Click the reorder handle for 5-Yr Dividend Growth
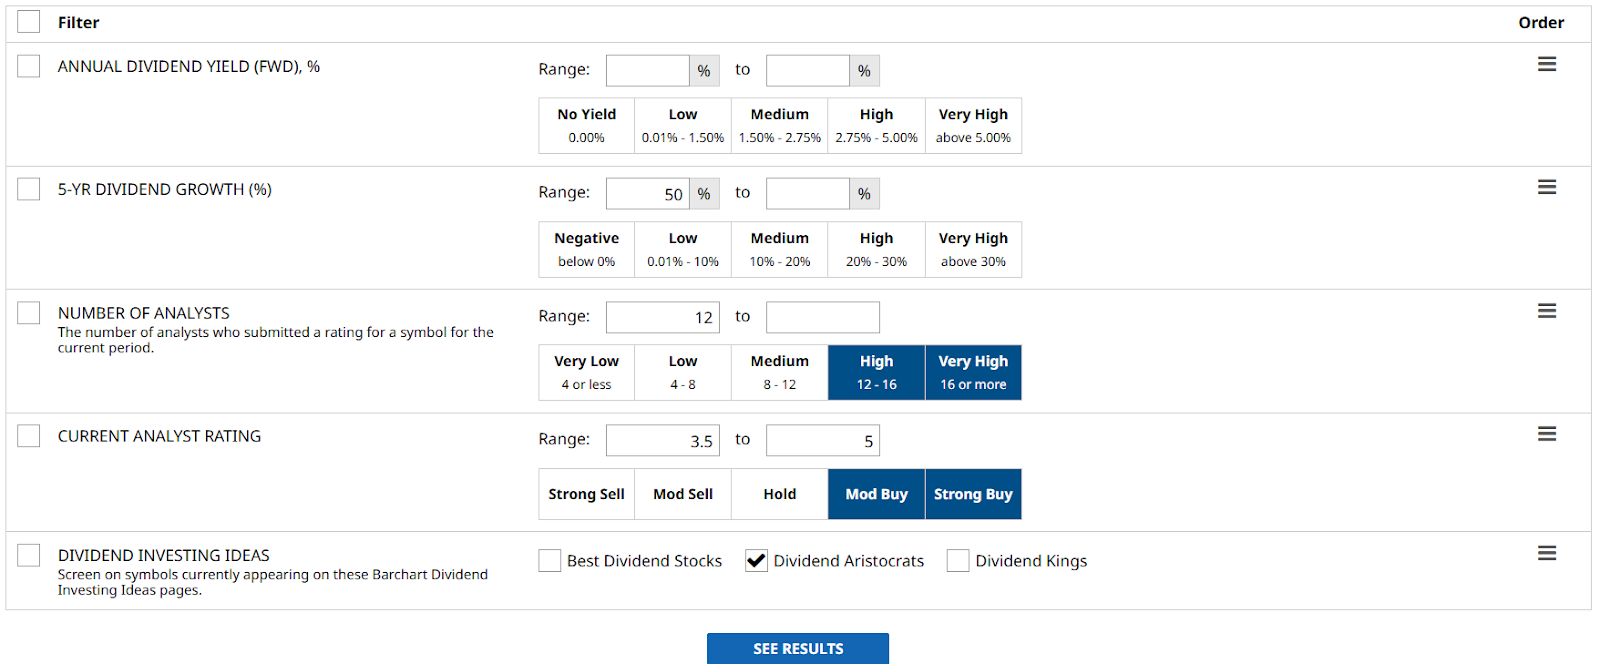1600x664 pixels. point(1546,188)
